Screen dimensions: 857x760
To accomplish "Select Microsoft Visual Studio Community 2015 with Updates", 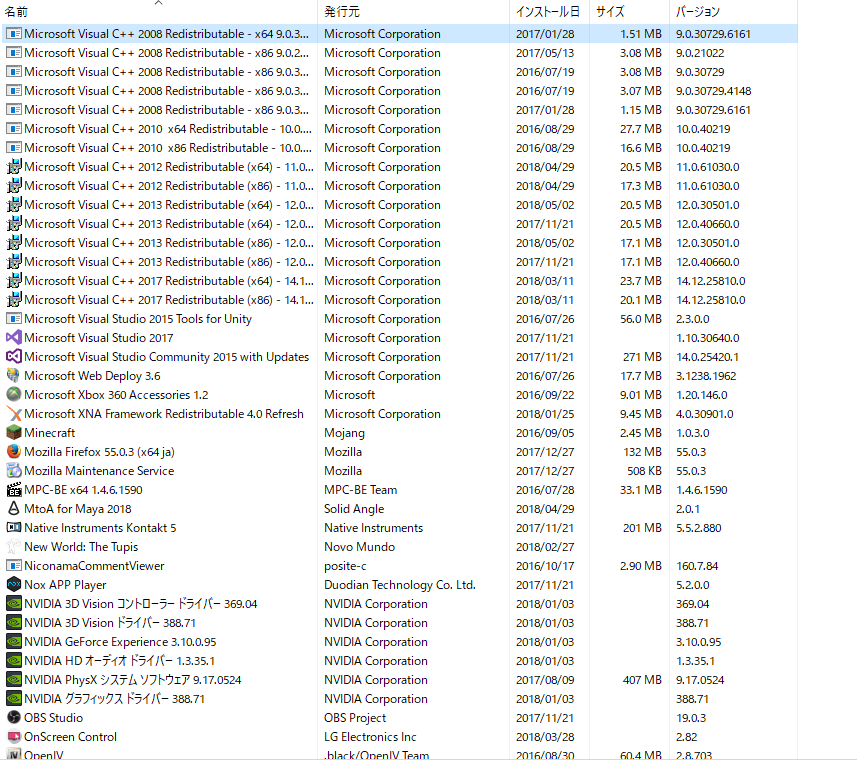I will (167, 357).
